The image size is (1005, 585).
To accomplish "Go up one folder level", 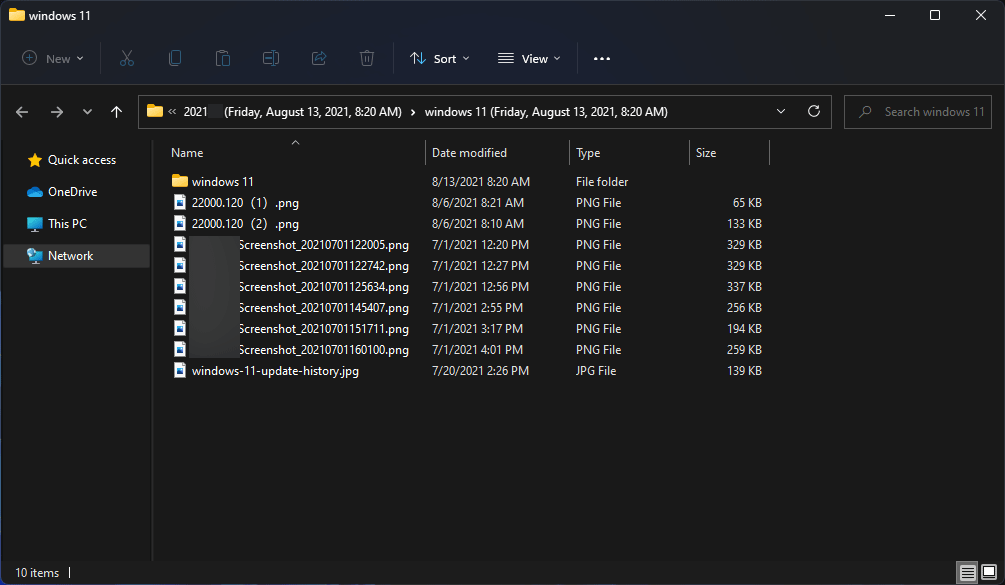I will coord(116,112).
